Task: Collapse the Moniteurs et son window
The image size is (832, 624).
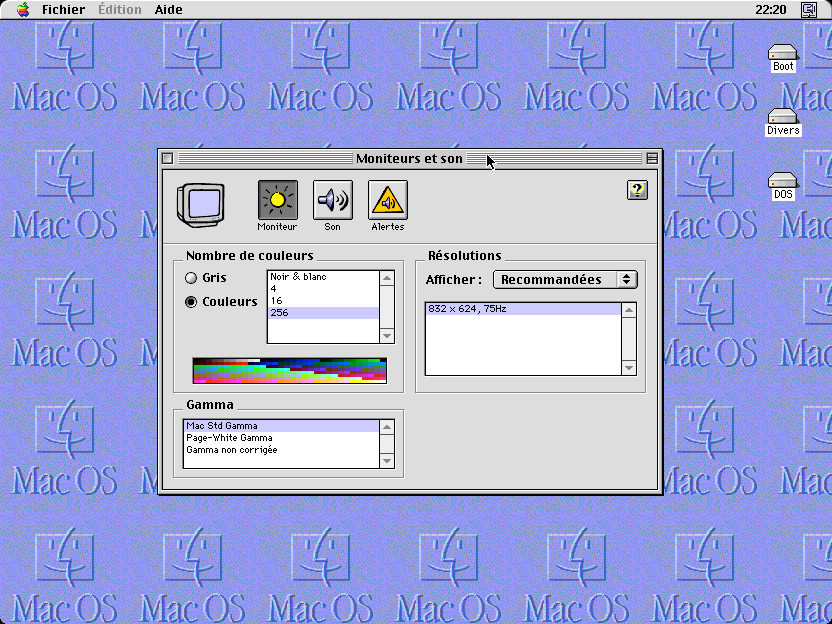Action: point(652,158)
